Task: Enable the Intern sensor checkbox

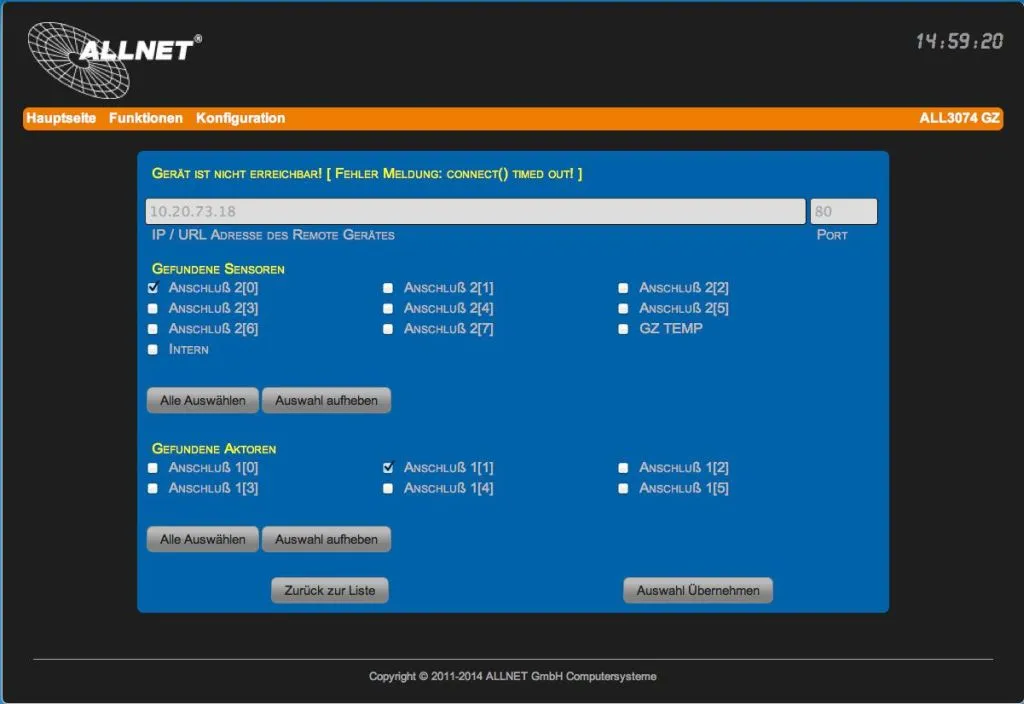Action: [x=152, y=350]
